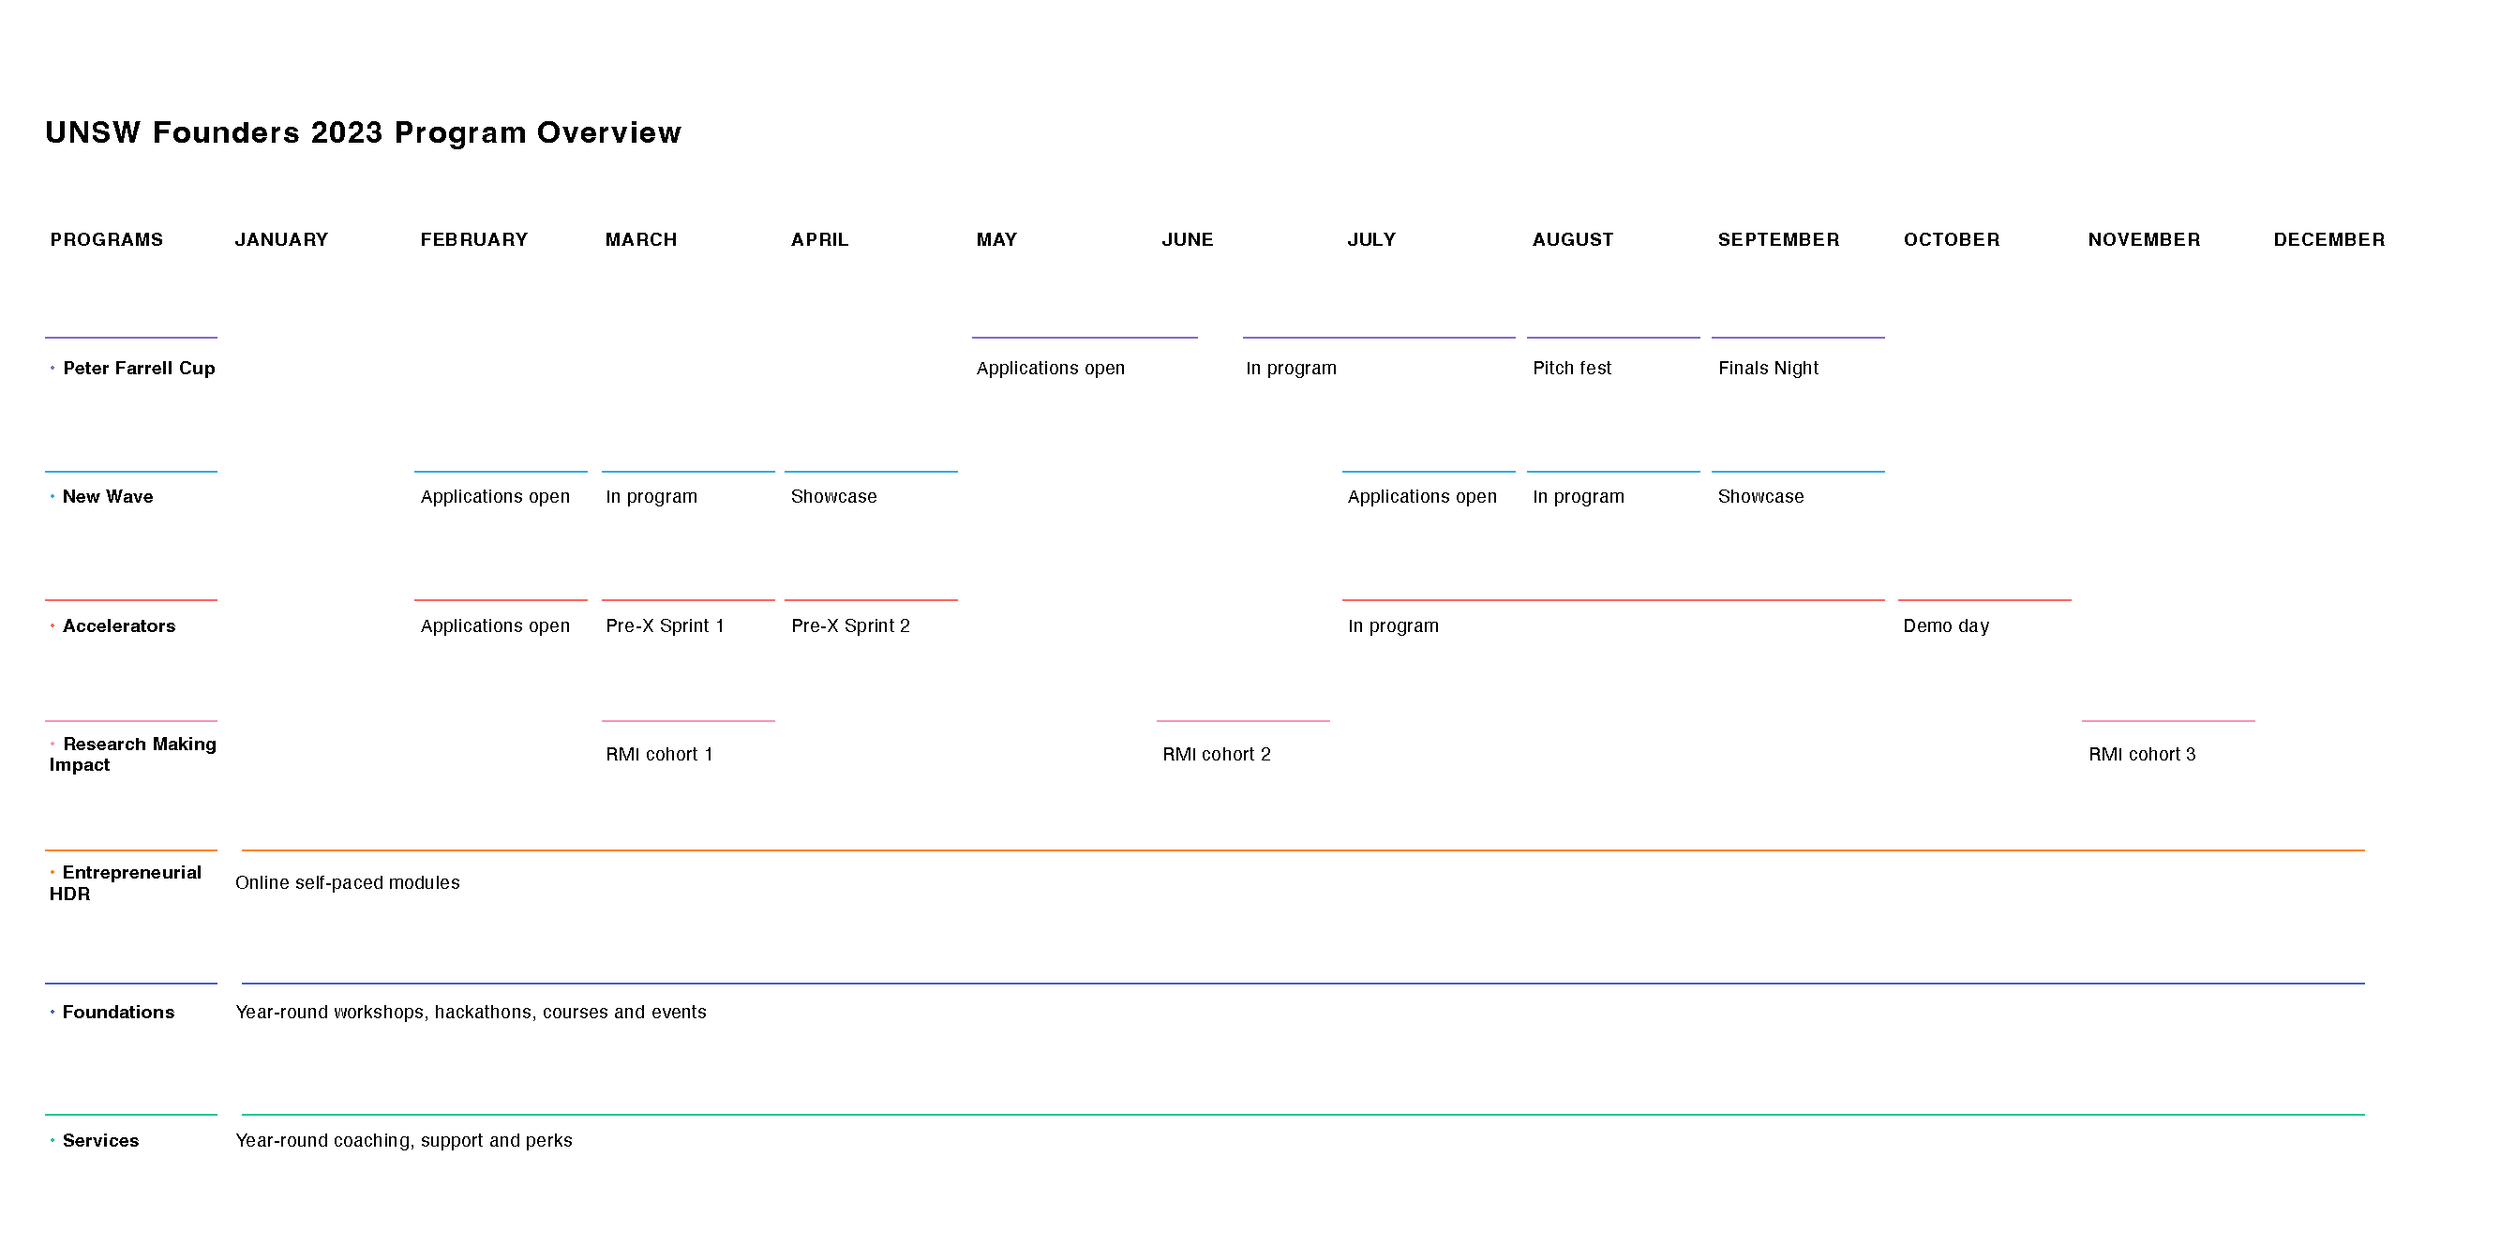This screenshot has width=2500, height=1250.
Task: Select the New Wave program label
Action: [x=108, y=497]
